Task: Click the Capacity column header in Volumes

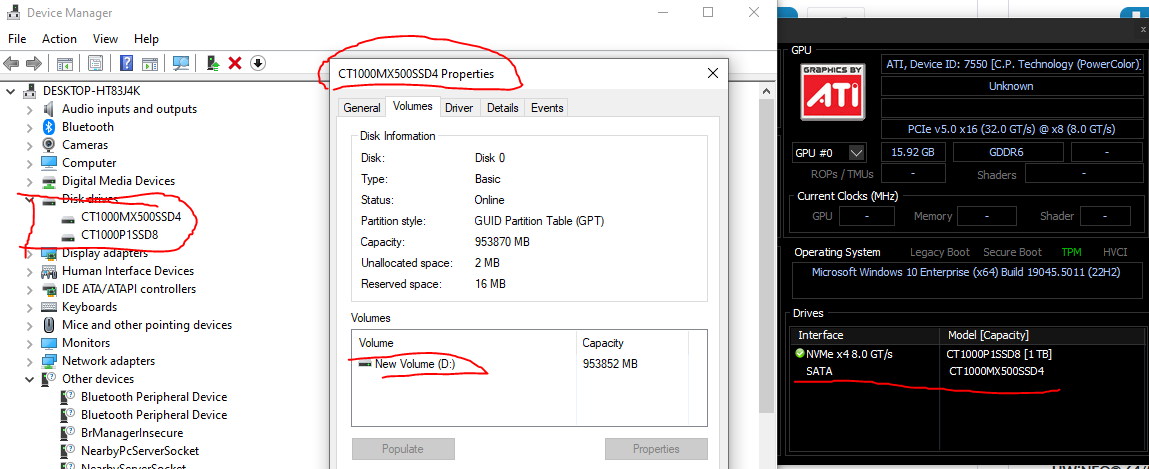Action: (632, 342)
